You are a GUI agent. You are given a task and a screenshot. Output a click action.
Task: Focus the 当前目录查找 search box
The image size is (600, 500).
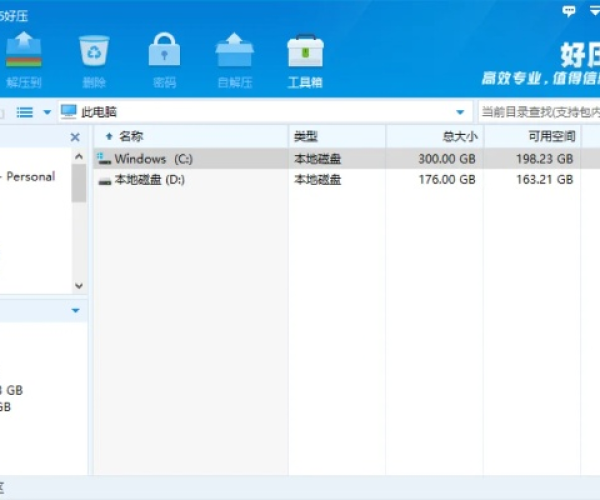[x=540, y=112]
